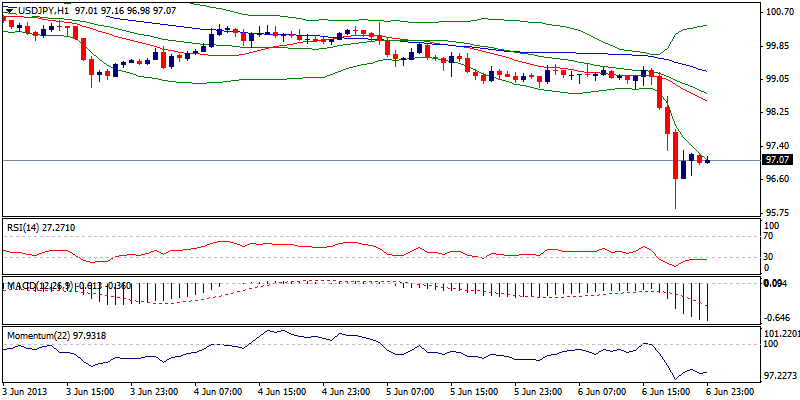Click the 98.25 price scale label
The width and height of the screenshot is (800, 400).
tap(777, 112)
